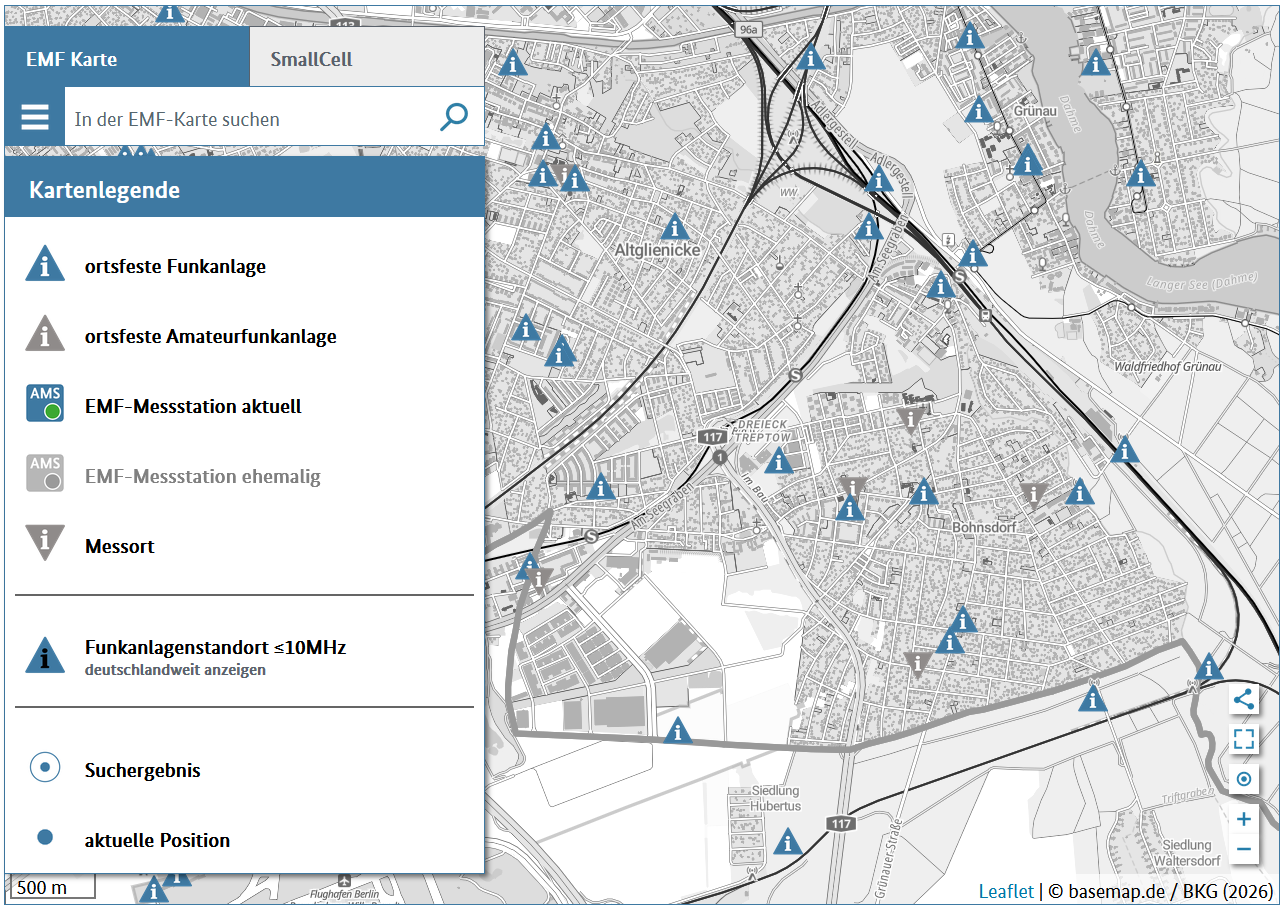Select Messort marker below Dreieck Treptow
Screen dimensions: 1285x910
pos(851,489)
